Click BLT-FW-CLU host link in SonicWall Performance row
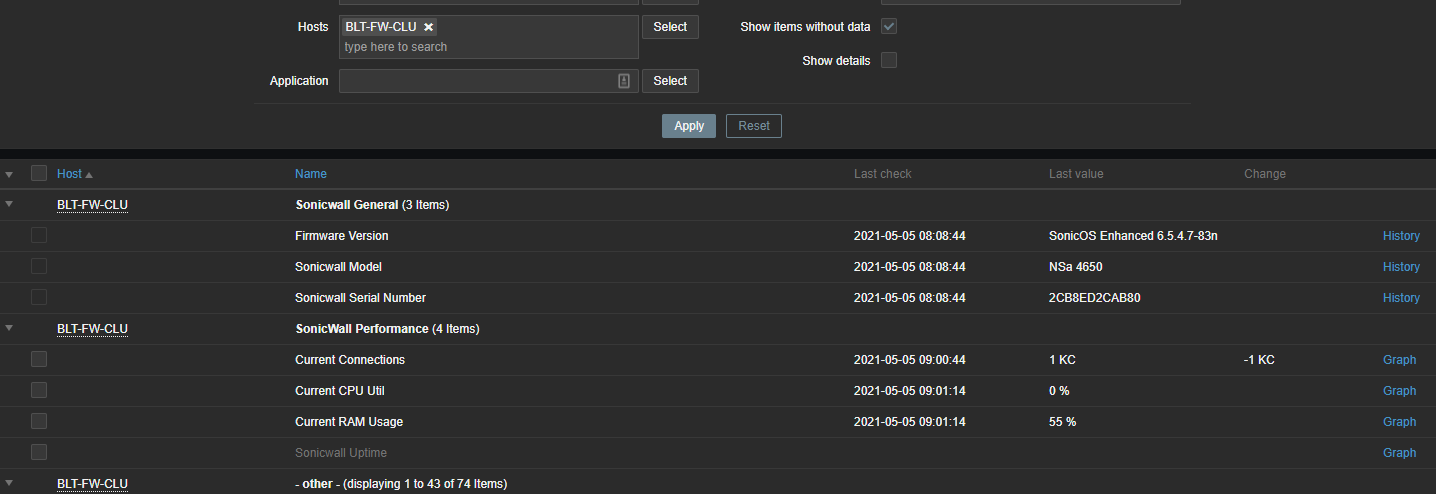Screen dimensions: 1436x494 pyautogui.click(x=92, y=329)
